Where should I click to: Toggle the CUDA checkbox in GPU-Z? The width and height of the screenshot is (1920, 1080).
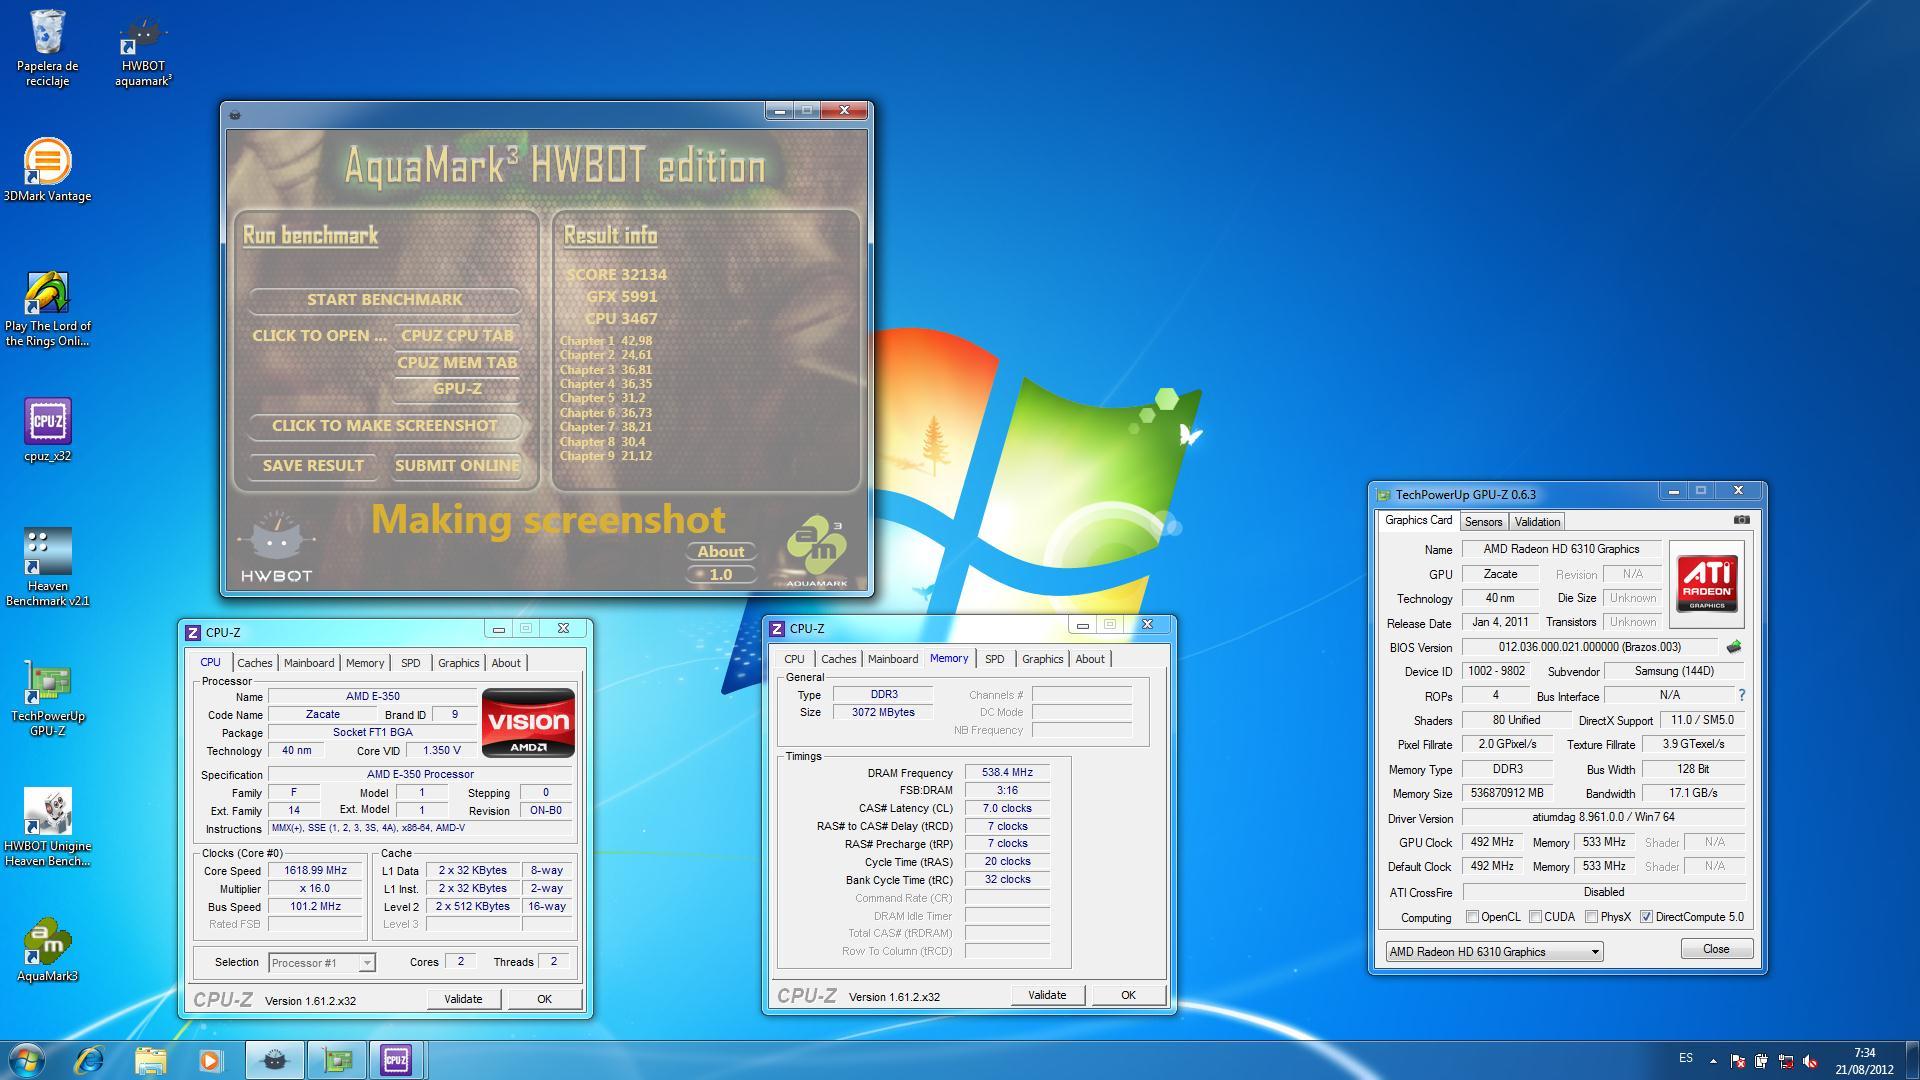pos(1535,917)
